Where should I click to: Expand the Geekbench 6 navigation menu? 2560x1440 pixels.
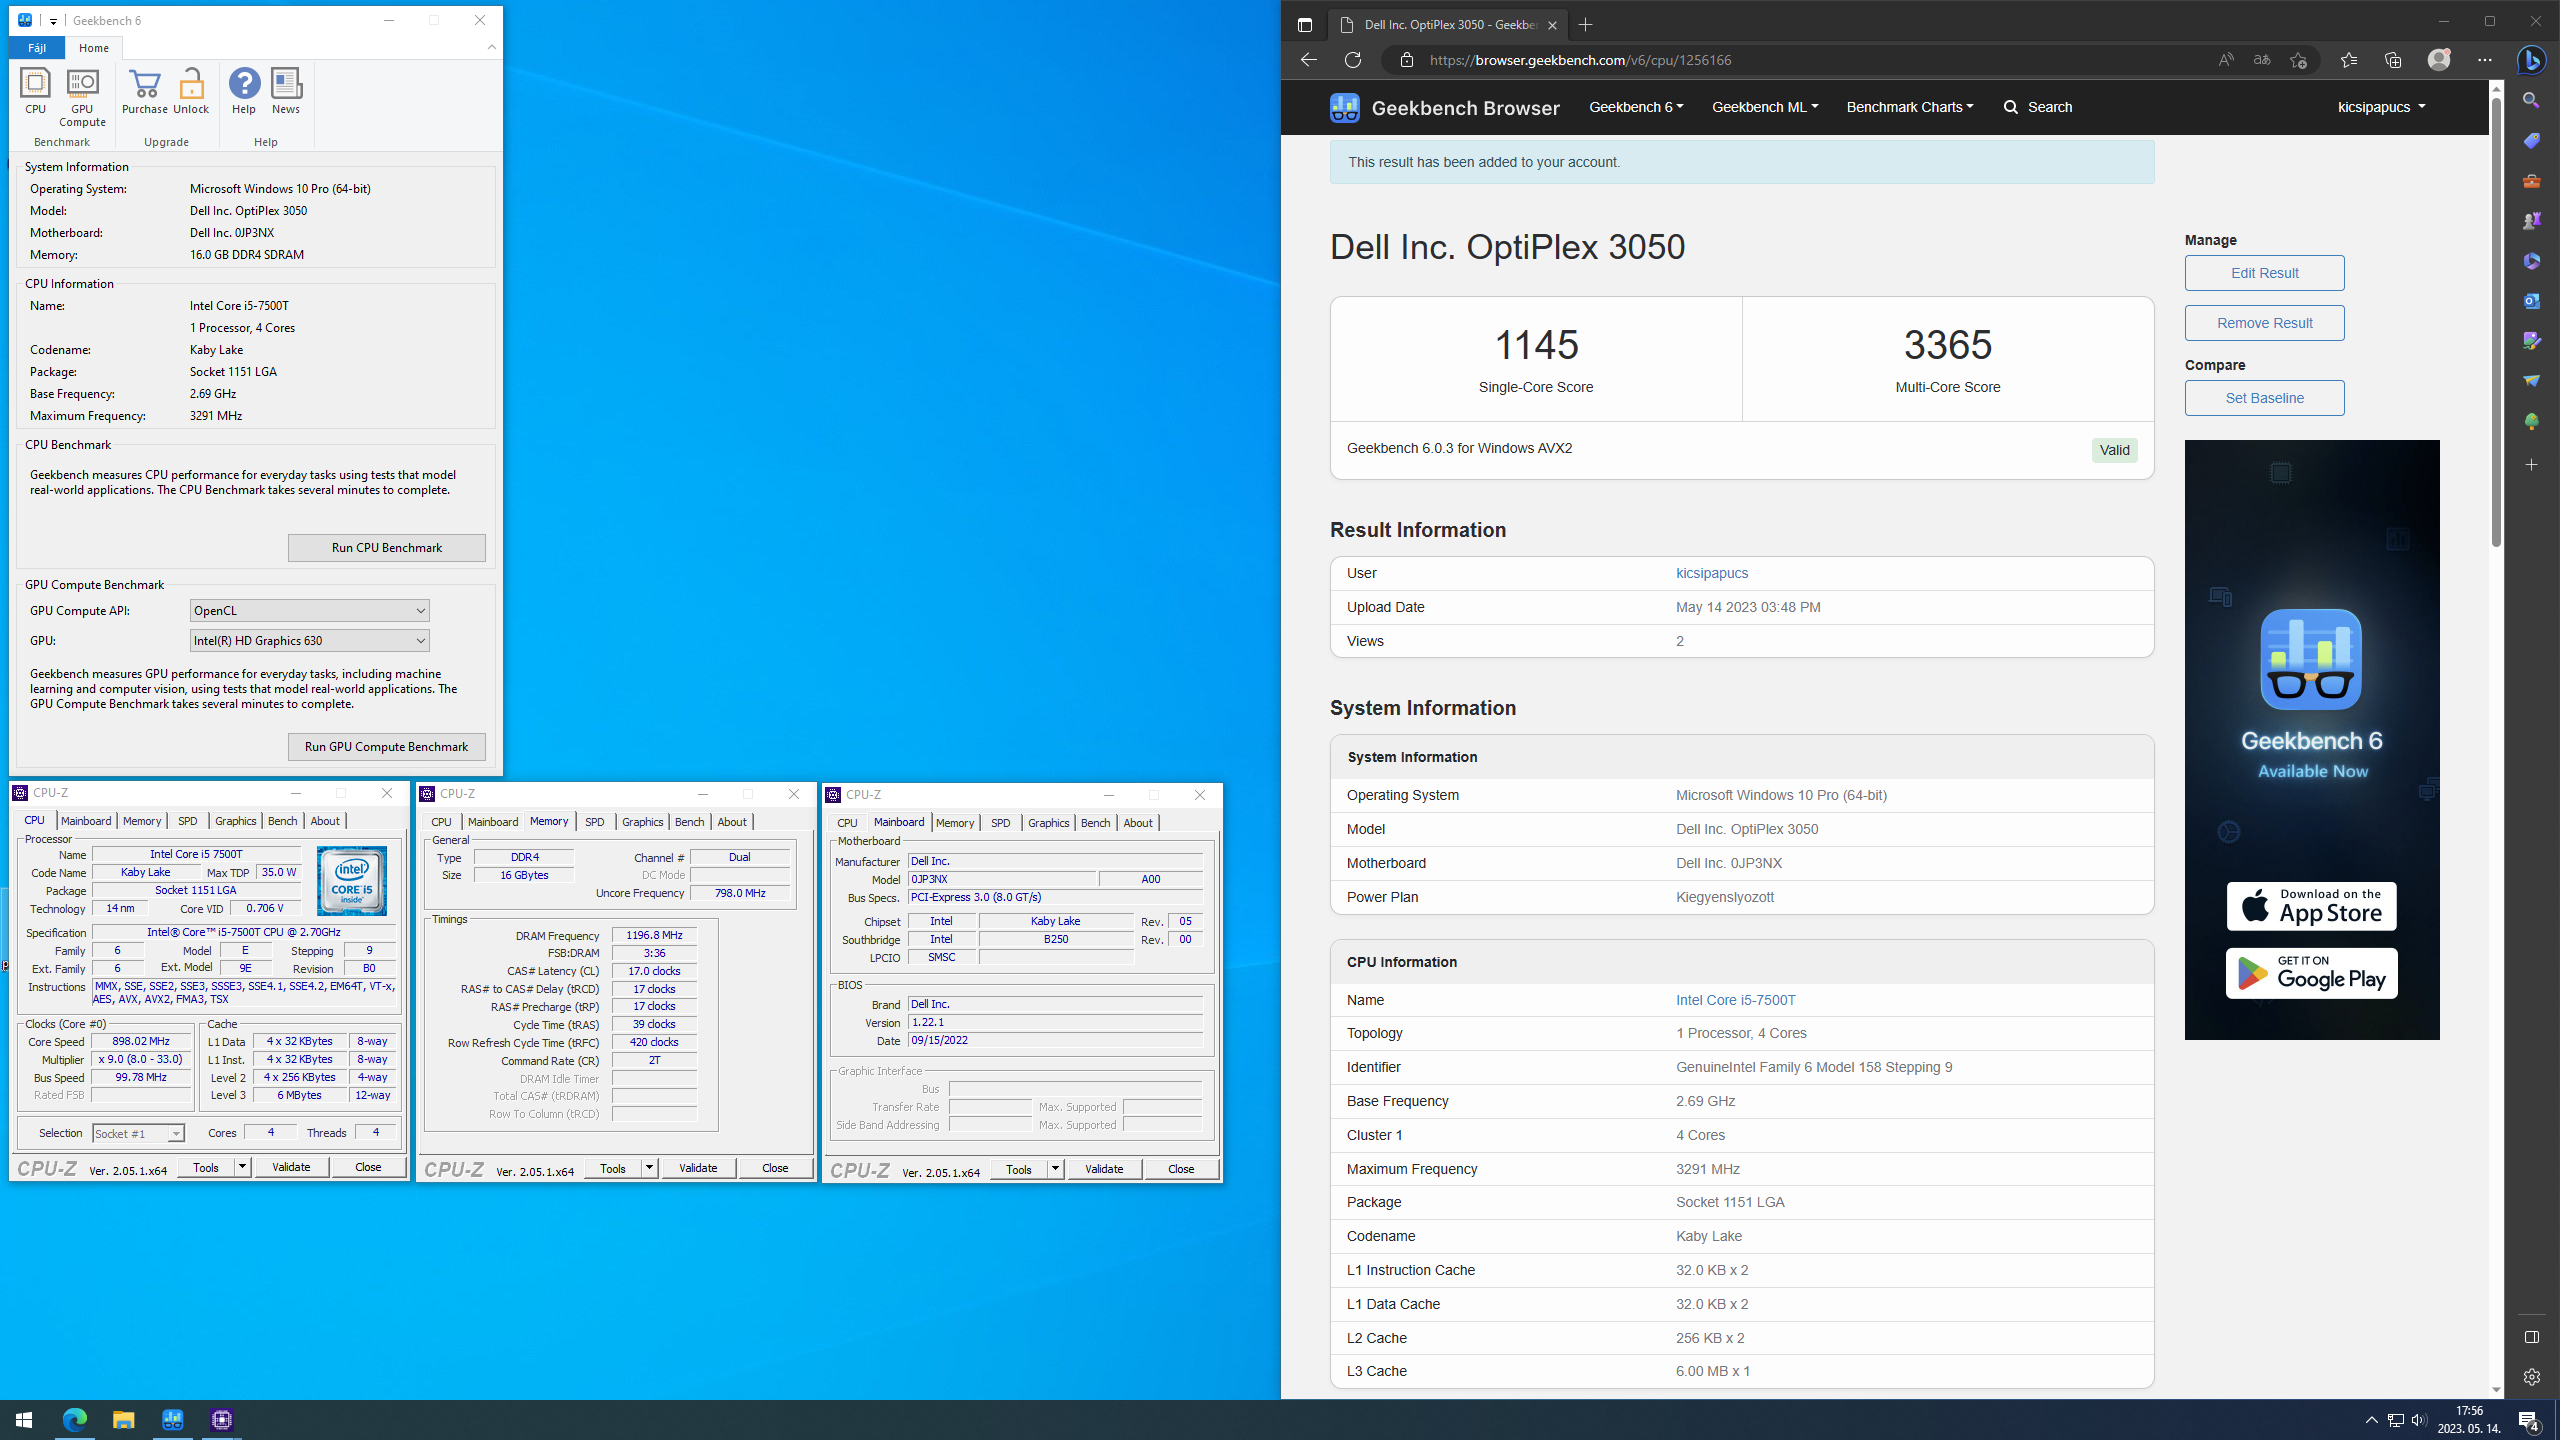(1636, 107)
